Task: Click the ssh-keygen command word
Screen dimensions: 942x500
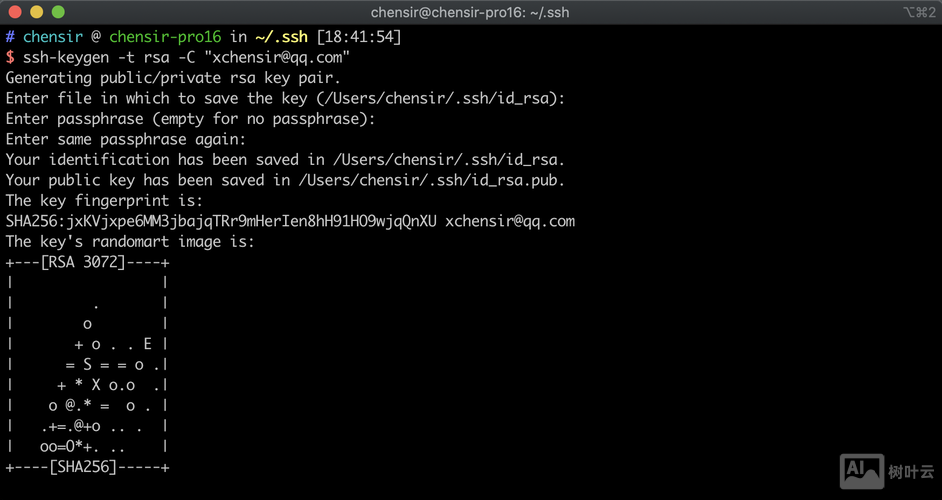Action: (67, 57)
